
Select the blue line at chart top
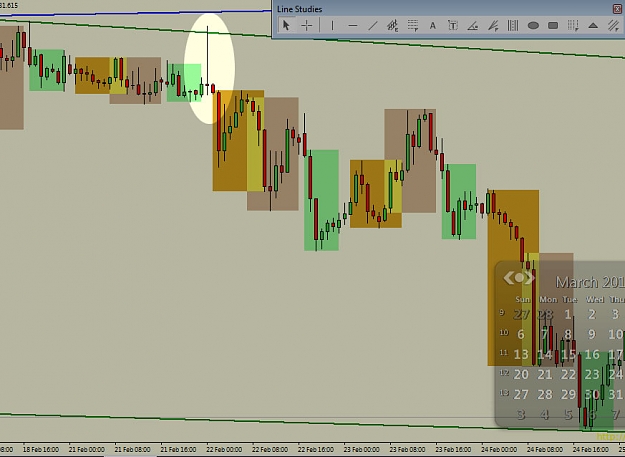pyautogui.click(x=136, y=14)
